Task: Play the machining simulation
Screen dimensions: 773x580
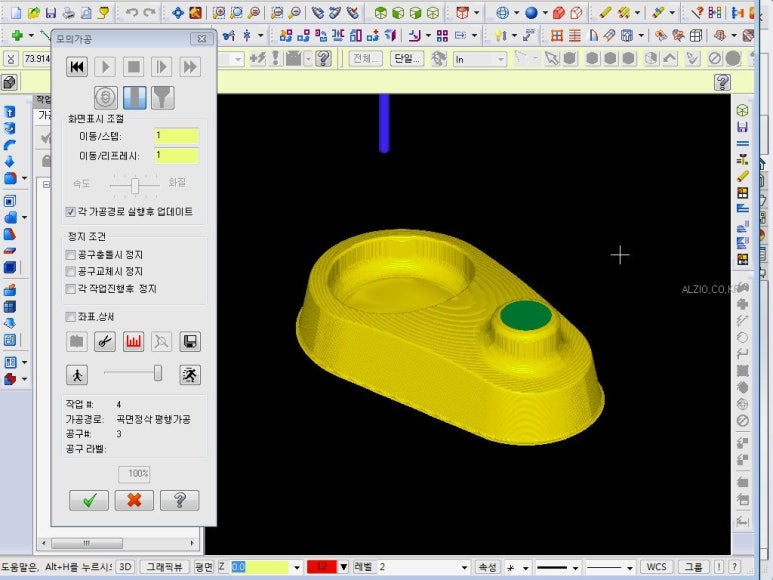Action: pos(105,67)
